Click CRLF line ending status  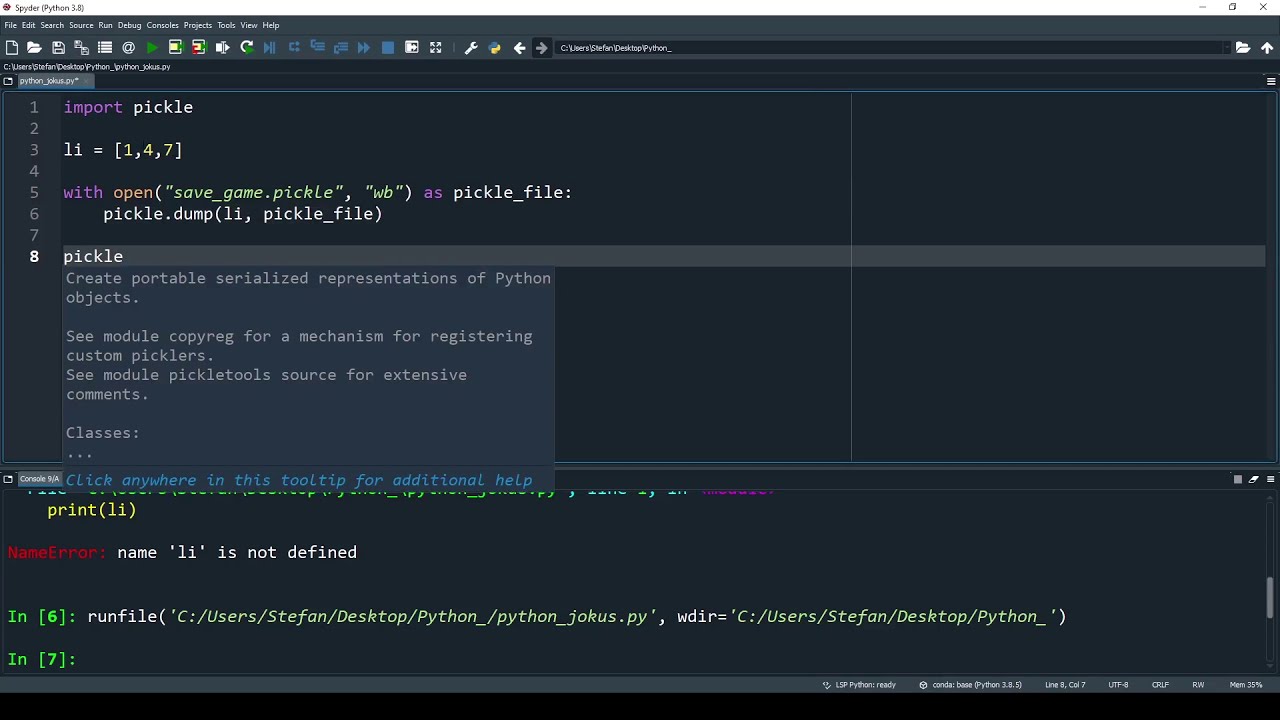(x=1160, y=685)
